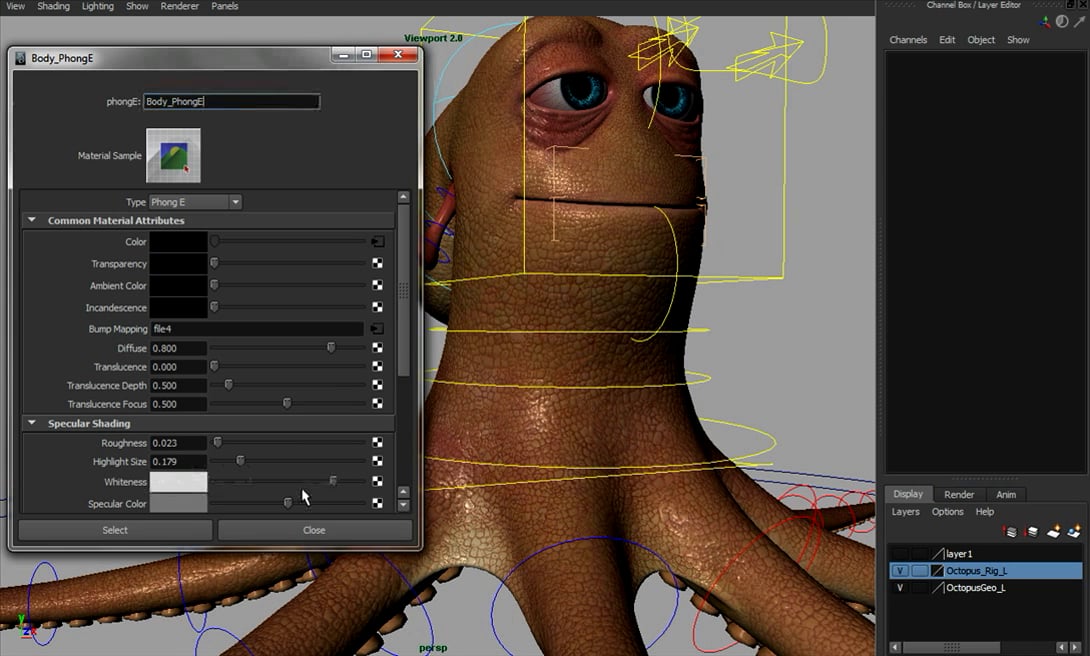The height and width of the screenshot is (656, 1090).
Task: Open the Layers menu in Layer Editor
Action: click(906, 512)
